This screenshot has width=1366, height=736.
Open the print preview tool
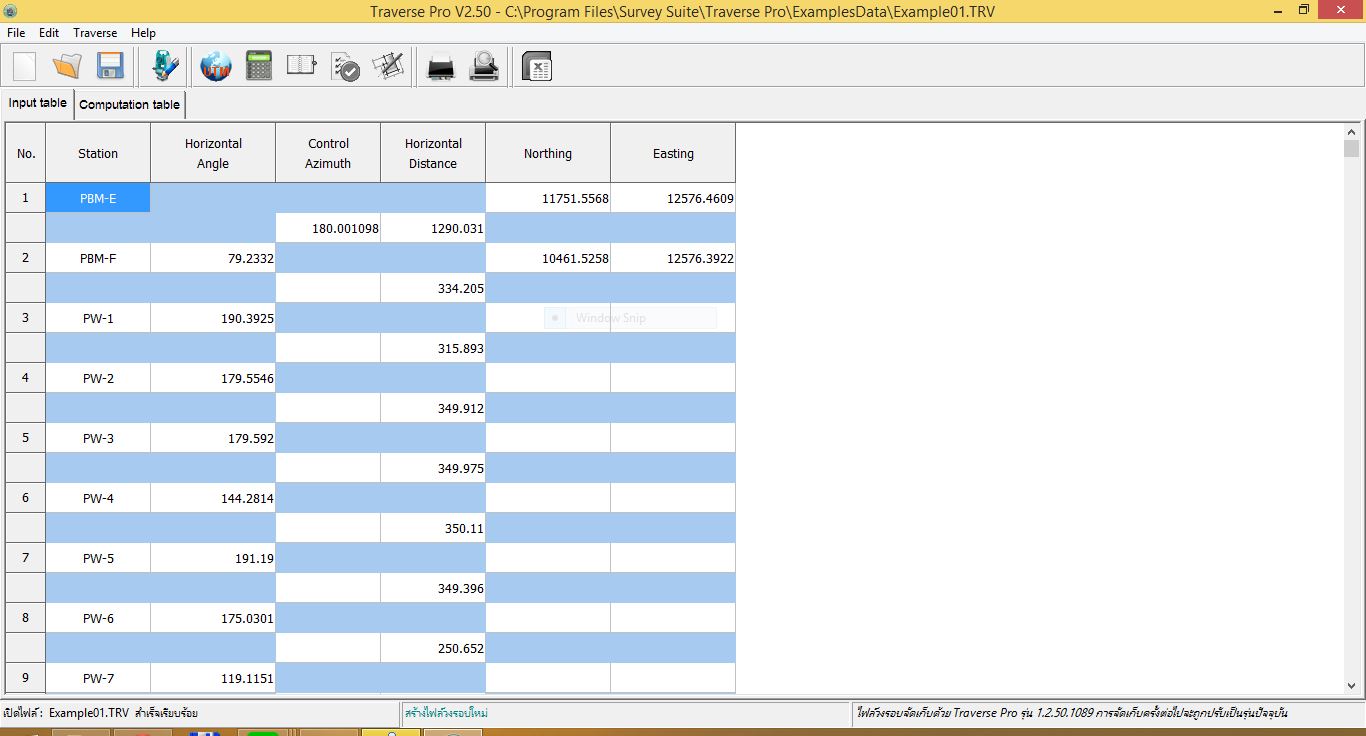[x=484, y=65]
